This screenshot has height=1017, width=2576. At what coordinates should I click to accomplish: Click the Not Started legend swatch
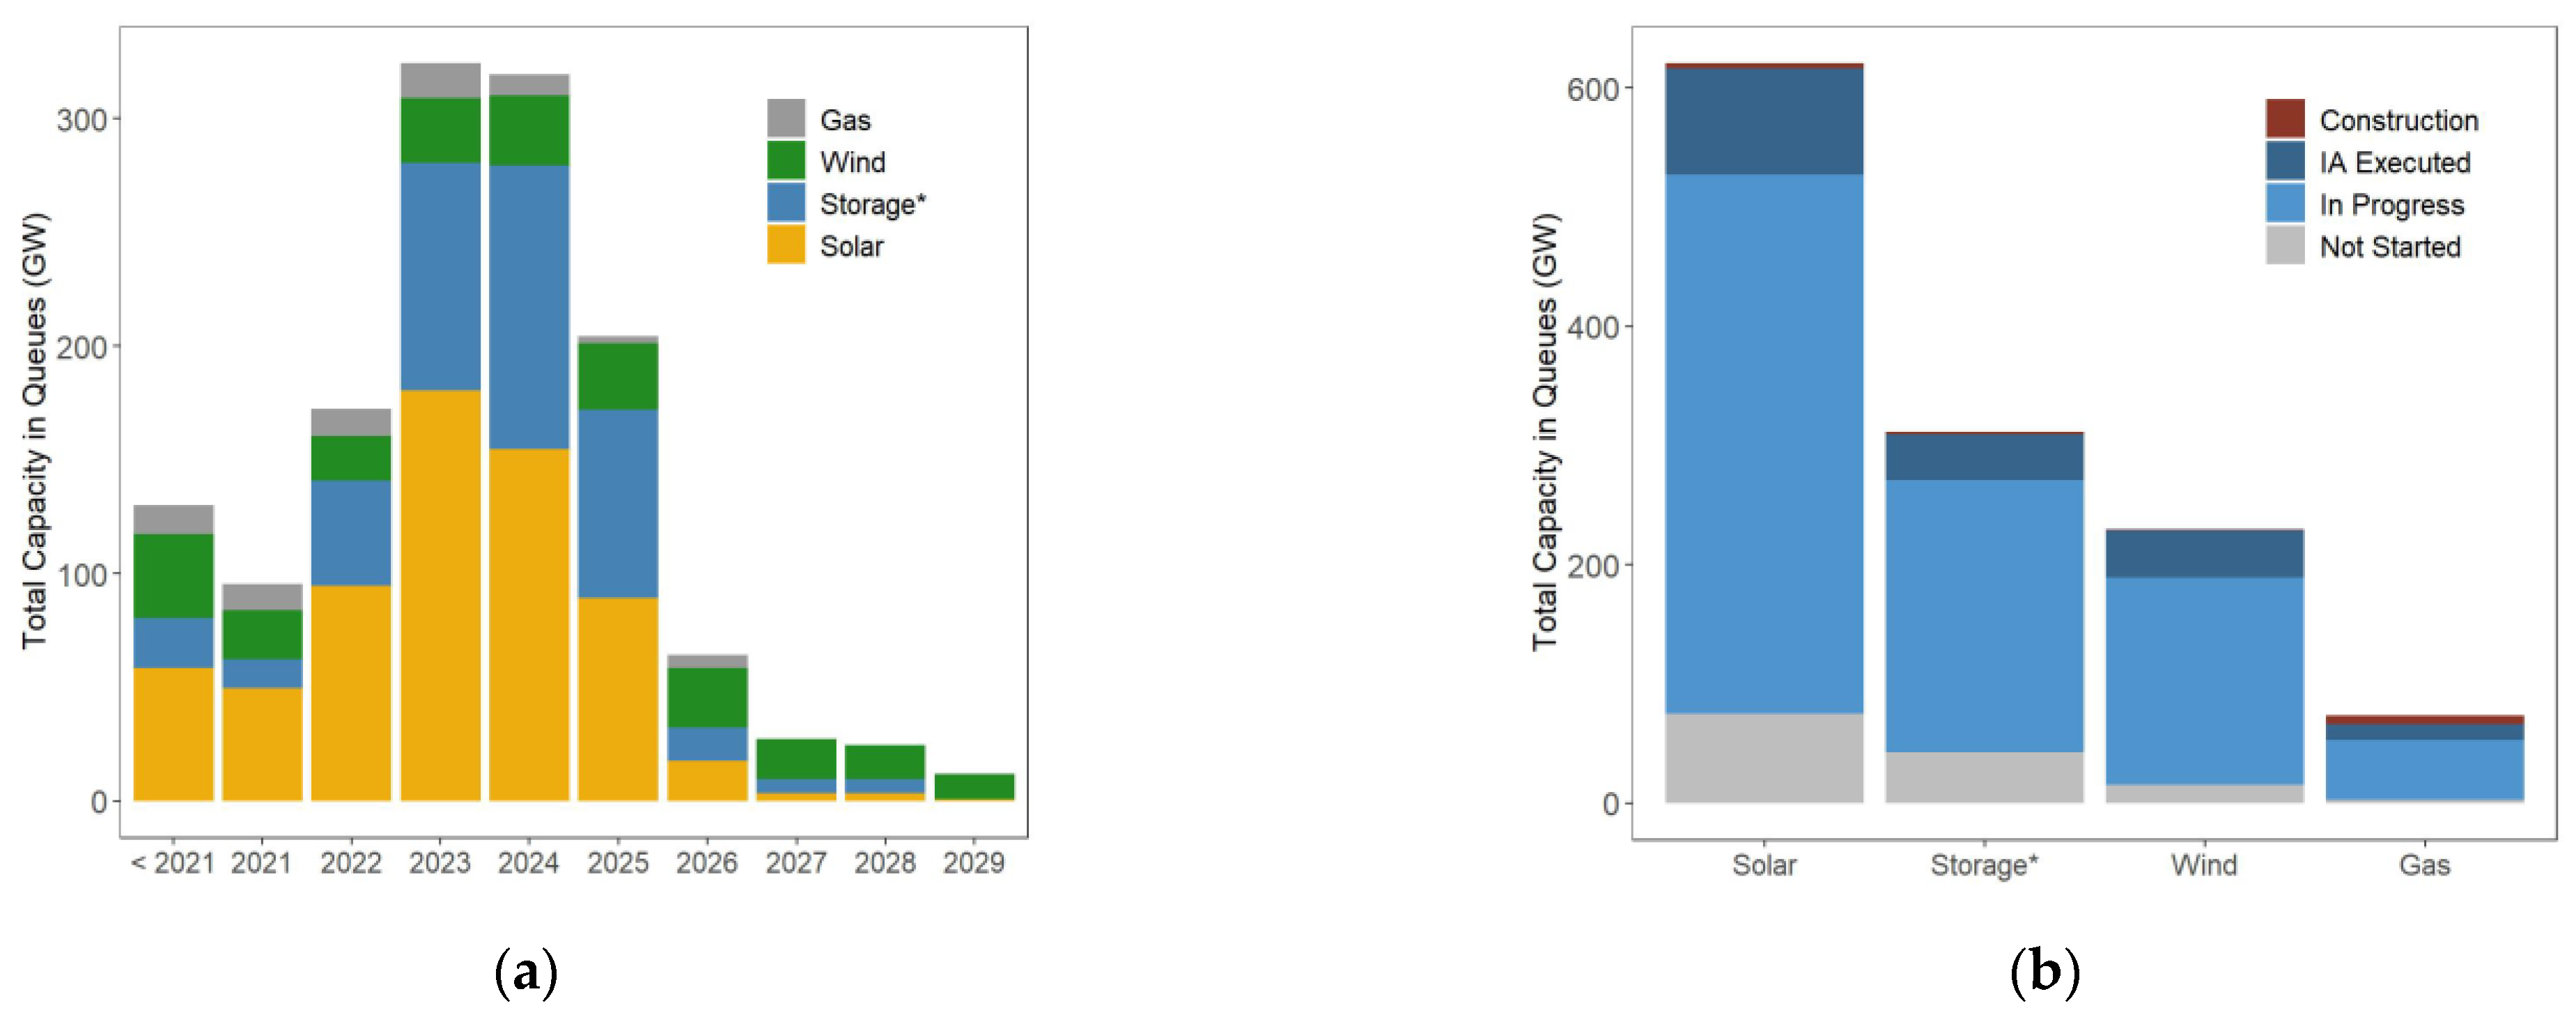coord(2285,245)
